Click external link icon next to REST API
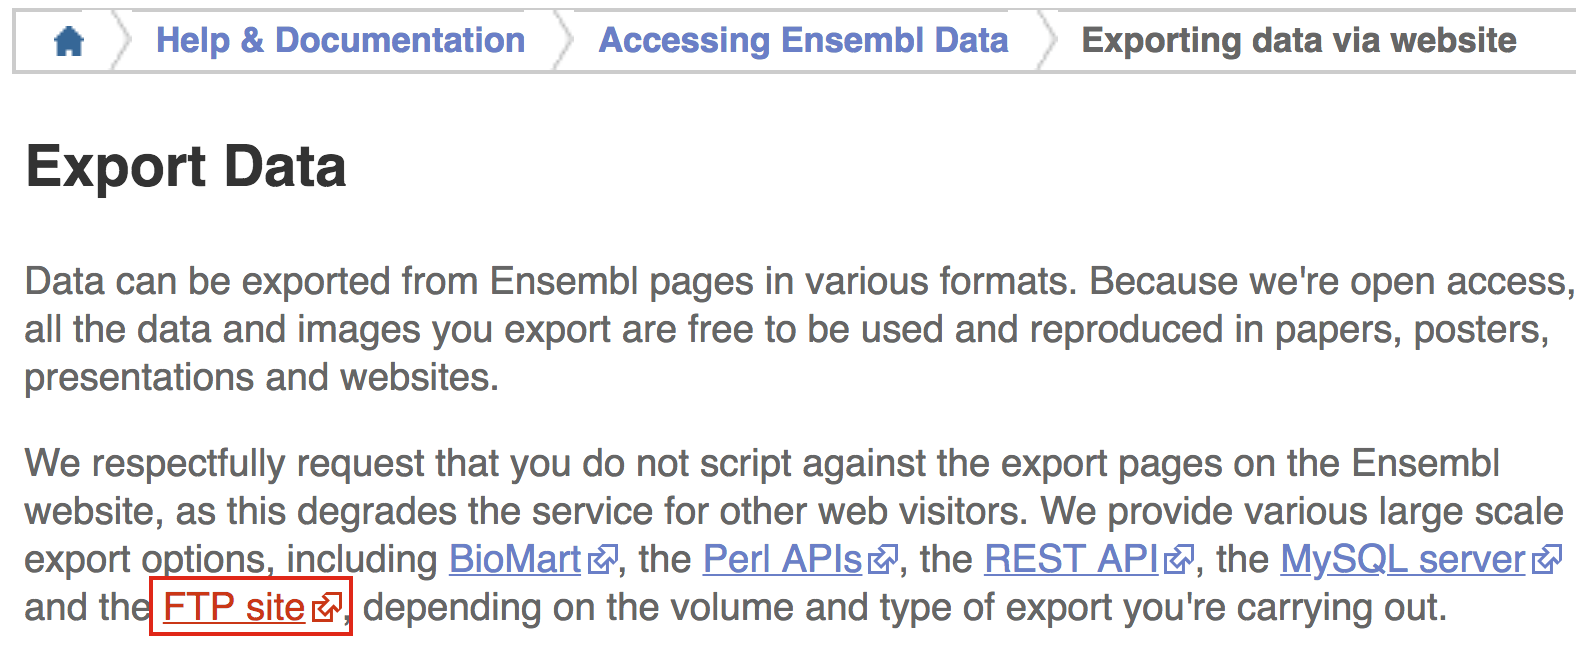Viewport: 1576px width, 664px height. [1179, 560]
